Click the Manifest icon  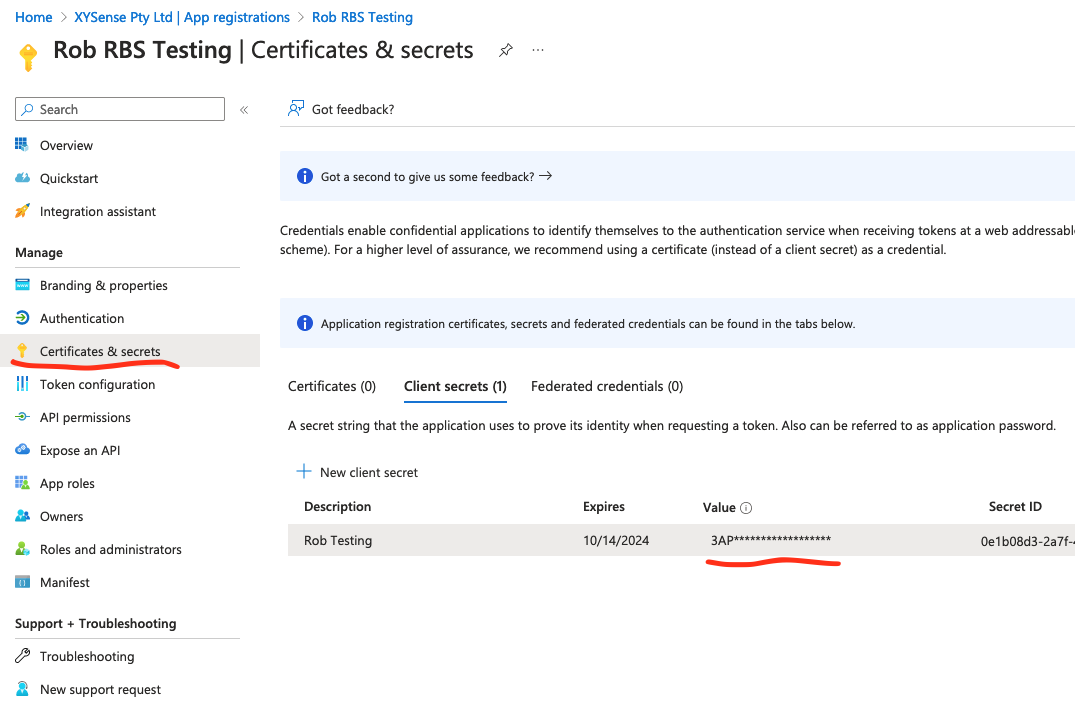[x=22, y=582]
